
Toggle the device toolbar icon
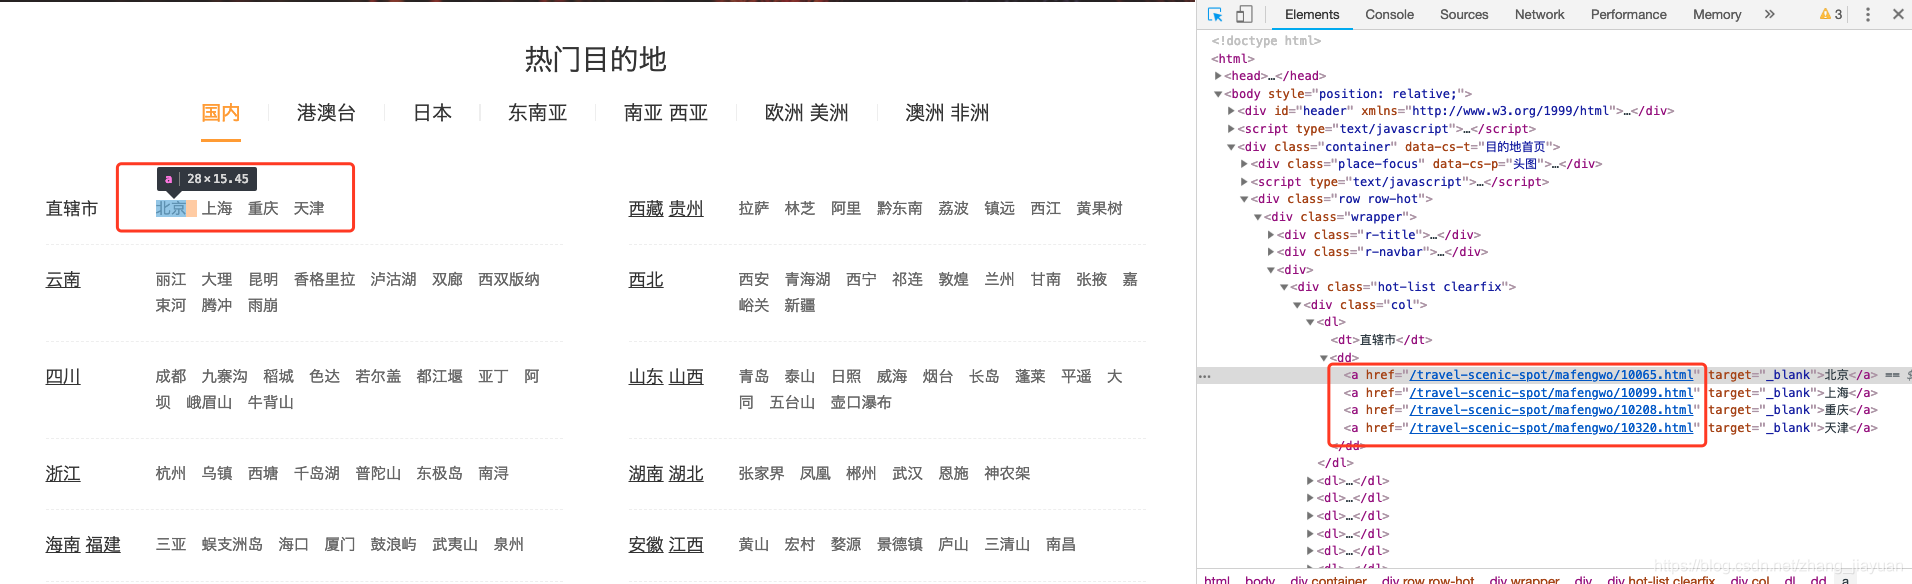pos(1244,14)
